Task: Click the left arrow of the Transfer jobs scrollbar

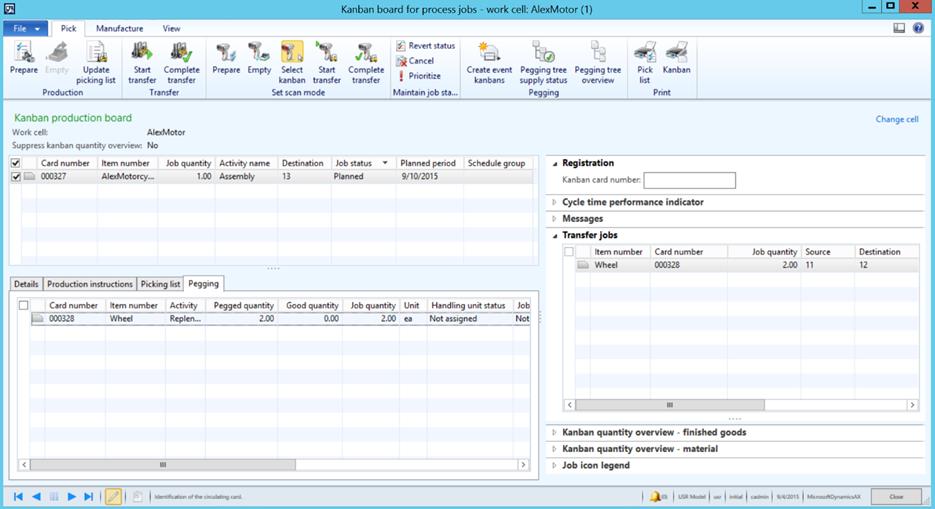Action: (569, 405)
